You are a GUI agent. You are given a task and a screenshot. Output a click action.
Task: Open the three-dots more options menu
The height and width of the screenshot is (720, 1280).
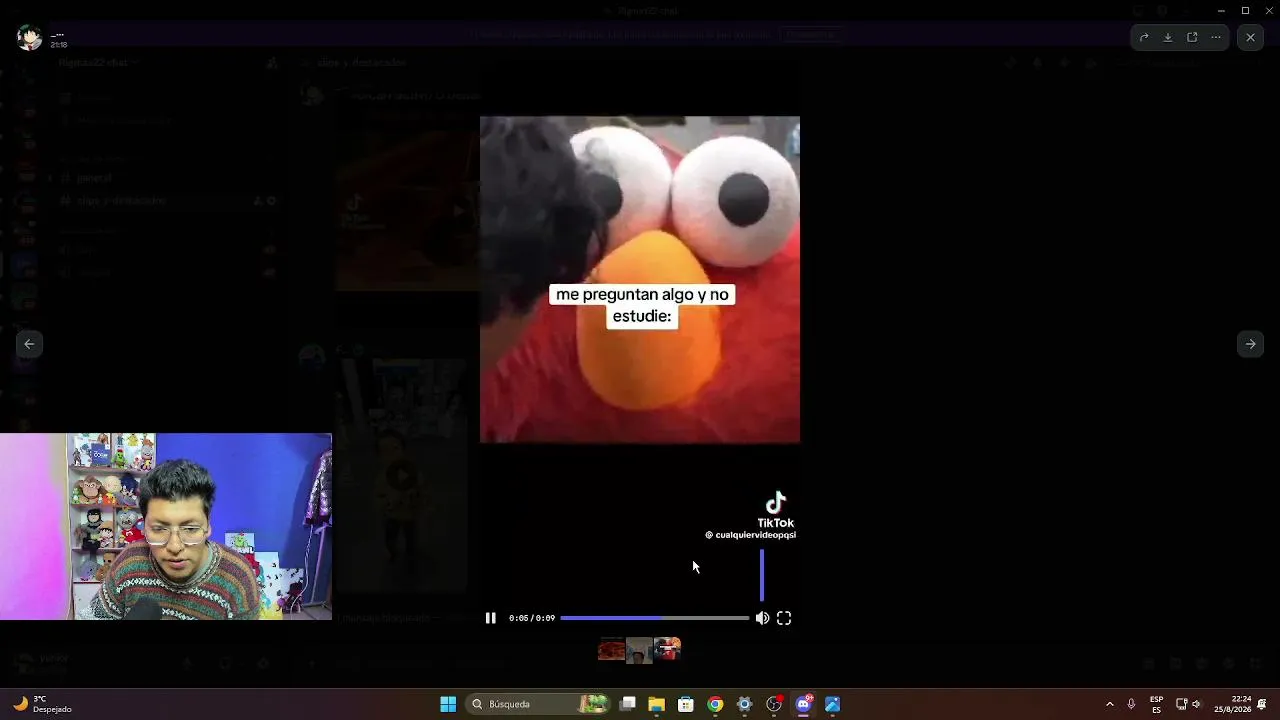coord(1216,37)
